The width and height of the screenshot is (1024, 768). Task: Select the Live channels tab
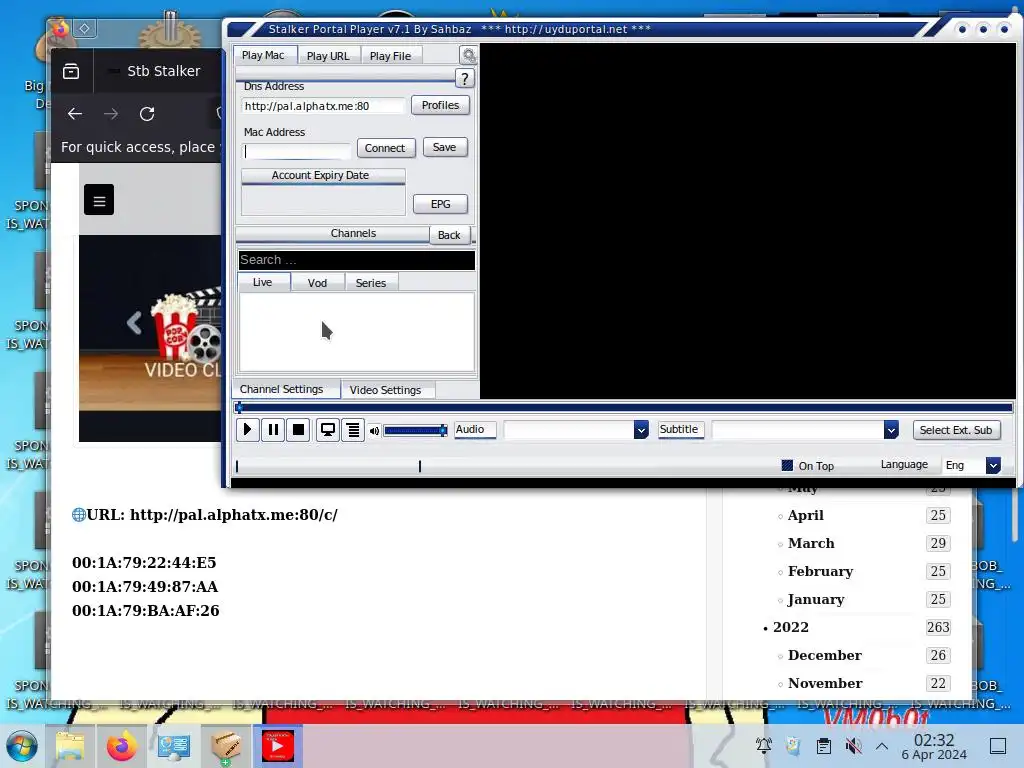pos(263,282)
